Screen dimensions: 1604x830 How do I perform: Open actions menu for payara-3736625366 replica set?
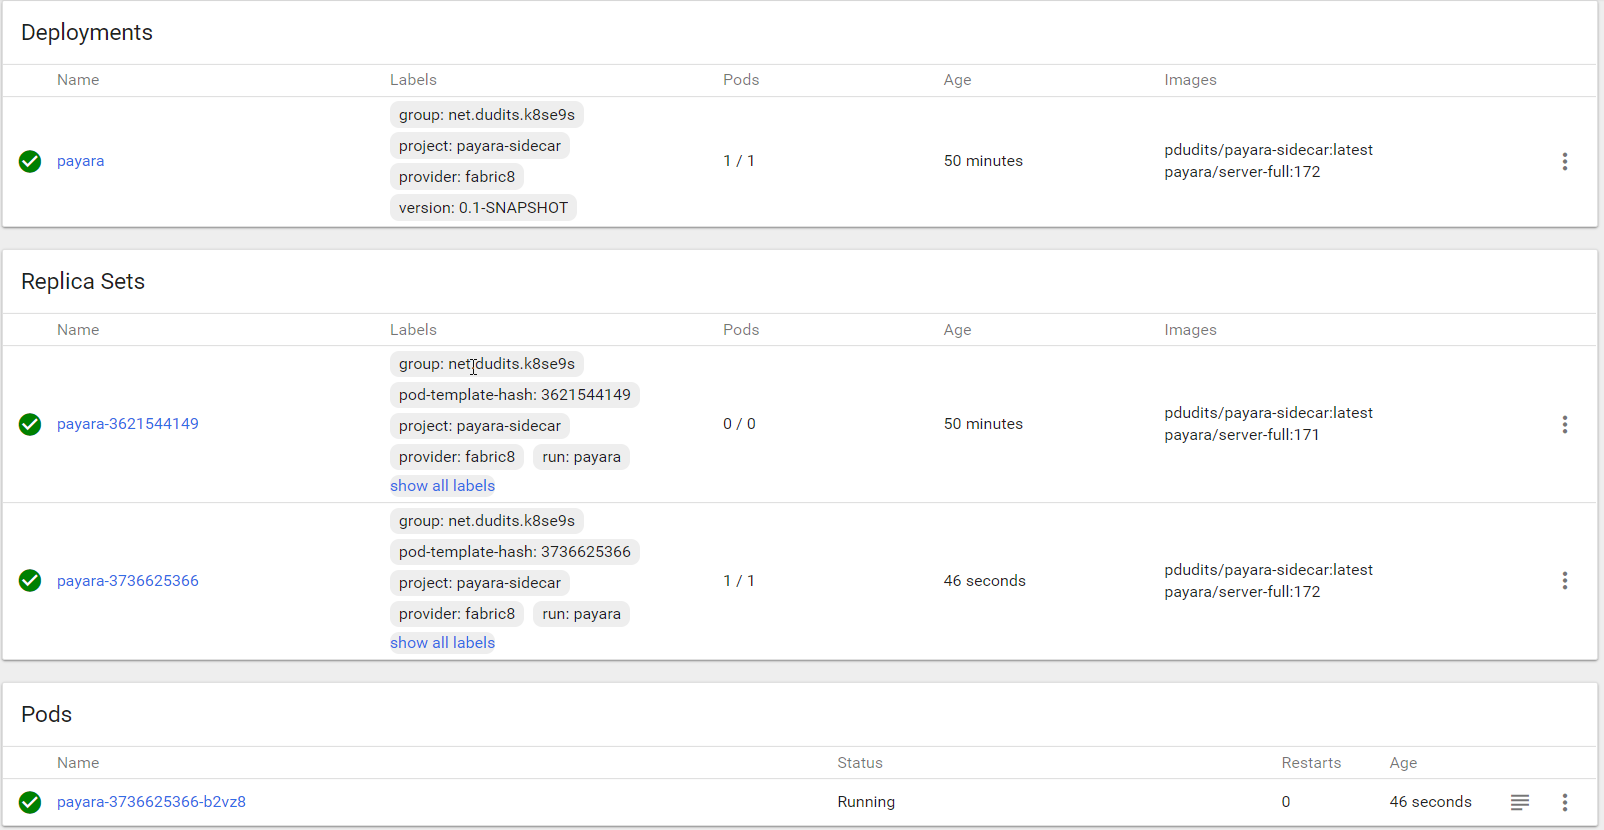1565,581
